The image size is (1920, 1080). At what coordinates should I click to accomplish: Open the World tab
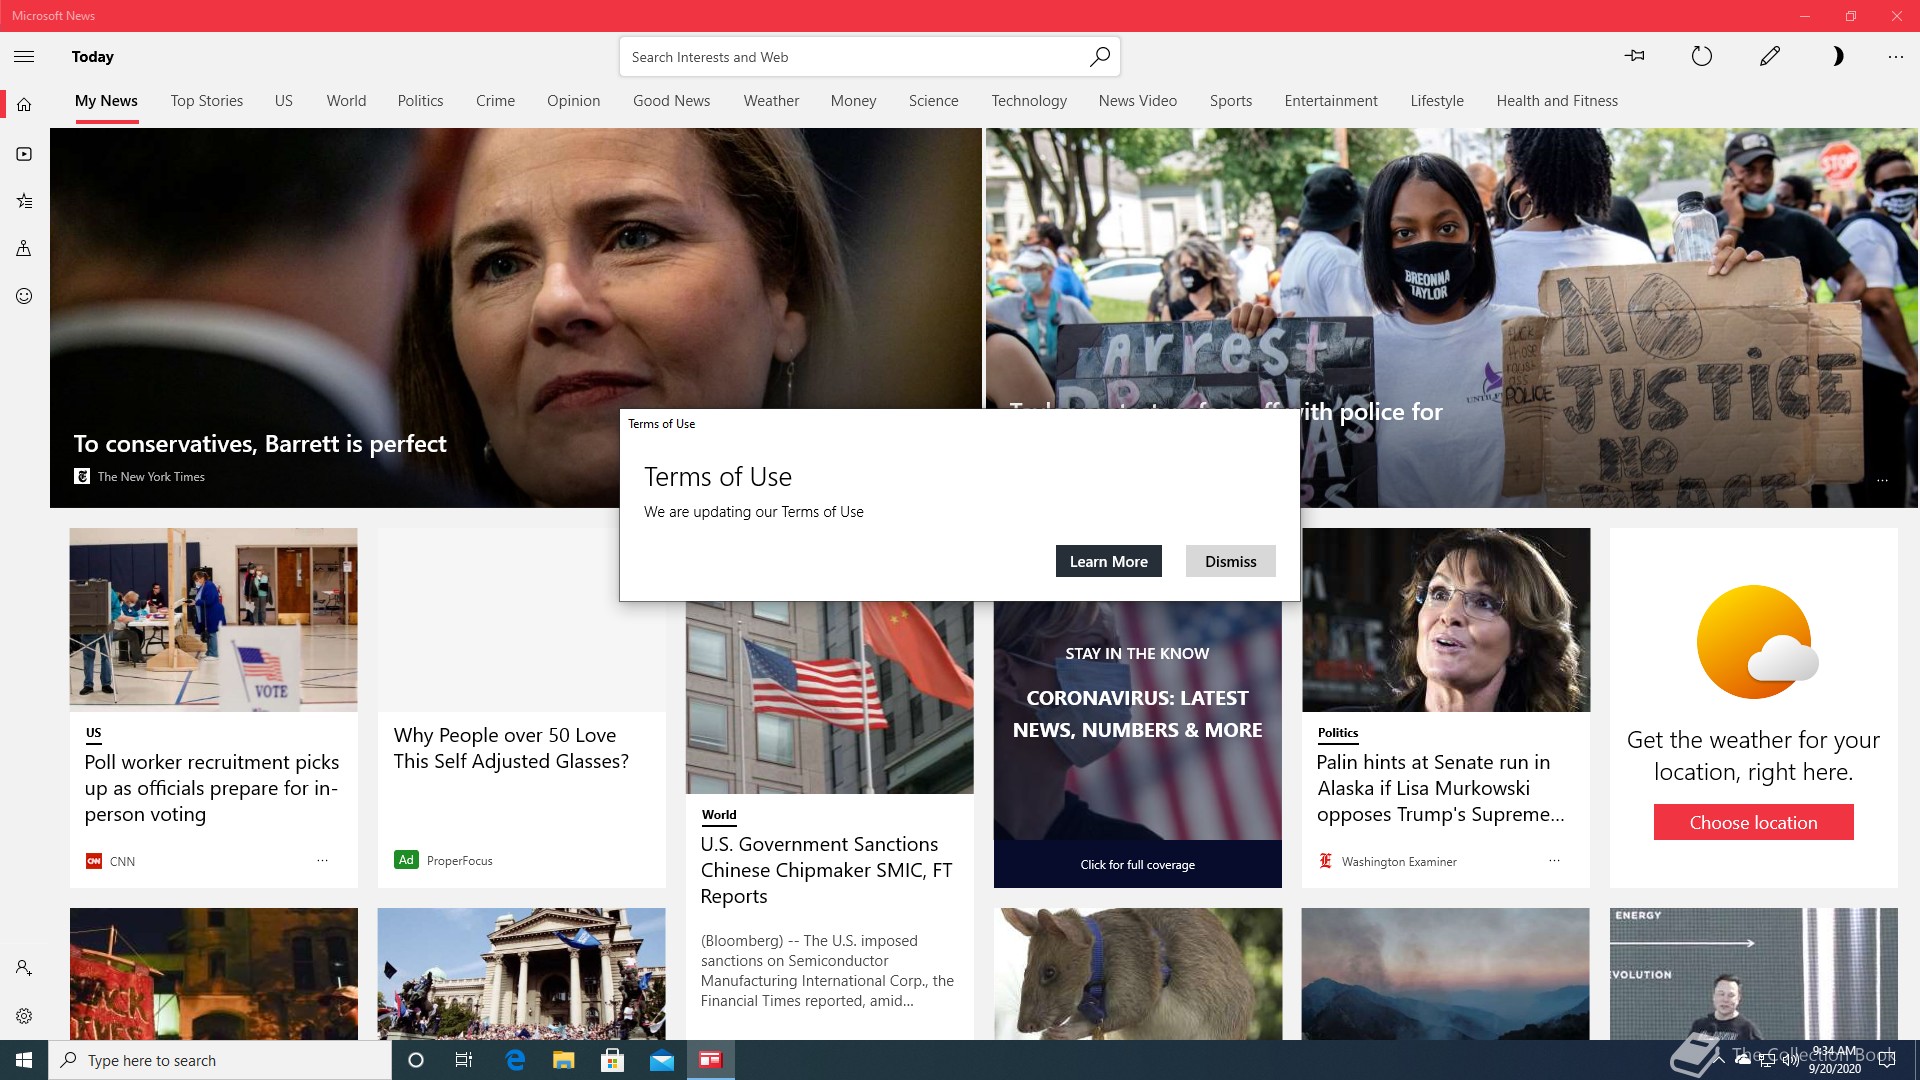(346, 101)
